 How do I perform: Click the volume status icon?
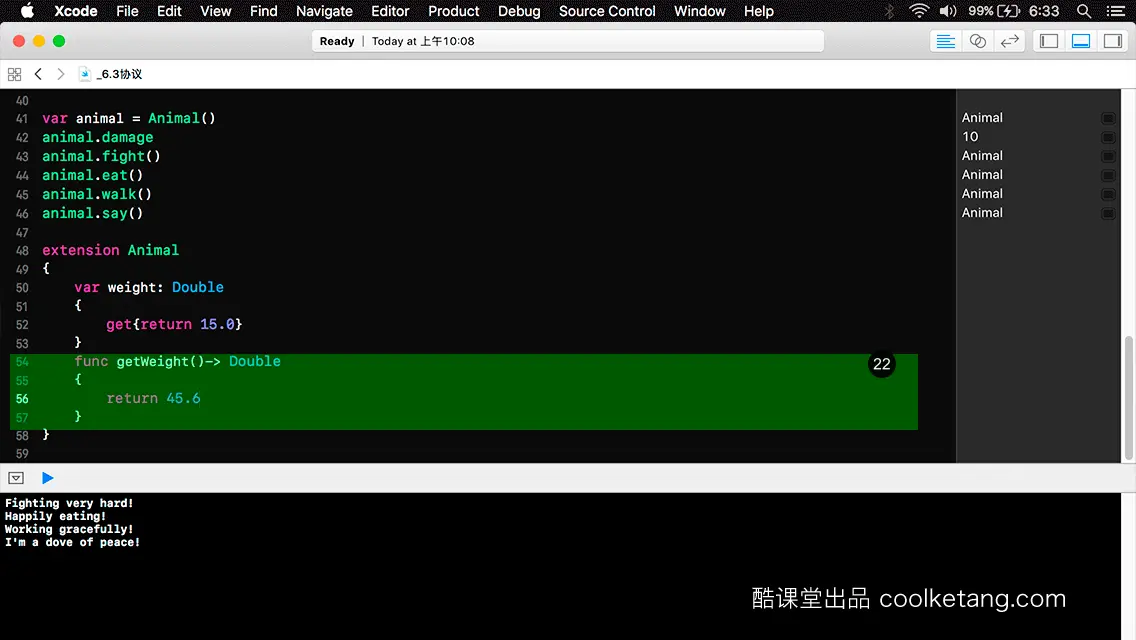947,11
